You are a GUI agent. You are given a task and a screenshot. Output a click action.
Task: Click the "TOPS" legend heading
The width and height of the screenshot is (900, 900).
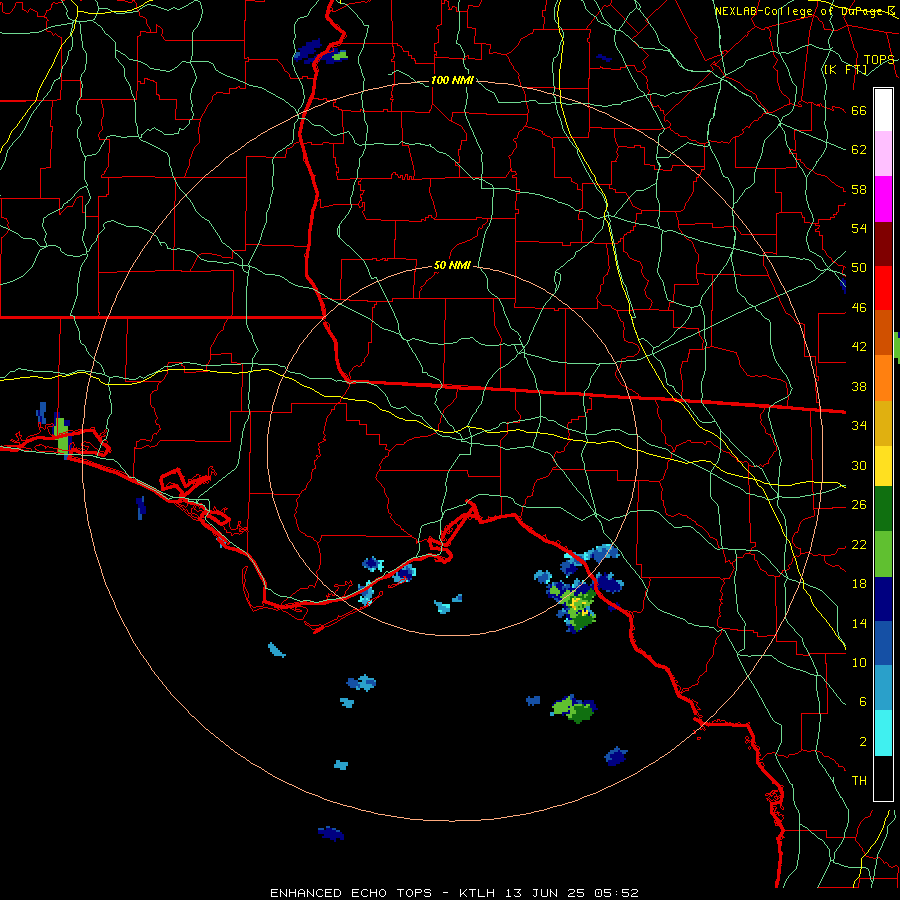click(879, 60)
